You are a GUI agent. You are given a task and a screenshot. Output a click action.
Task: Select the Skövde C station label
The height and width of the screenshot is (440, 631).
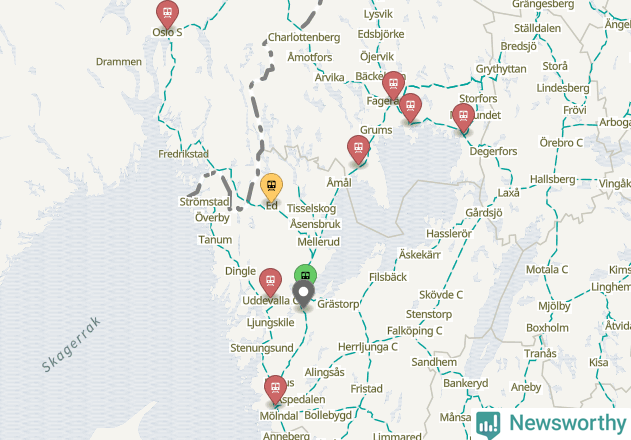click(441, 295)
